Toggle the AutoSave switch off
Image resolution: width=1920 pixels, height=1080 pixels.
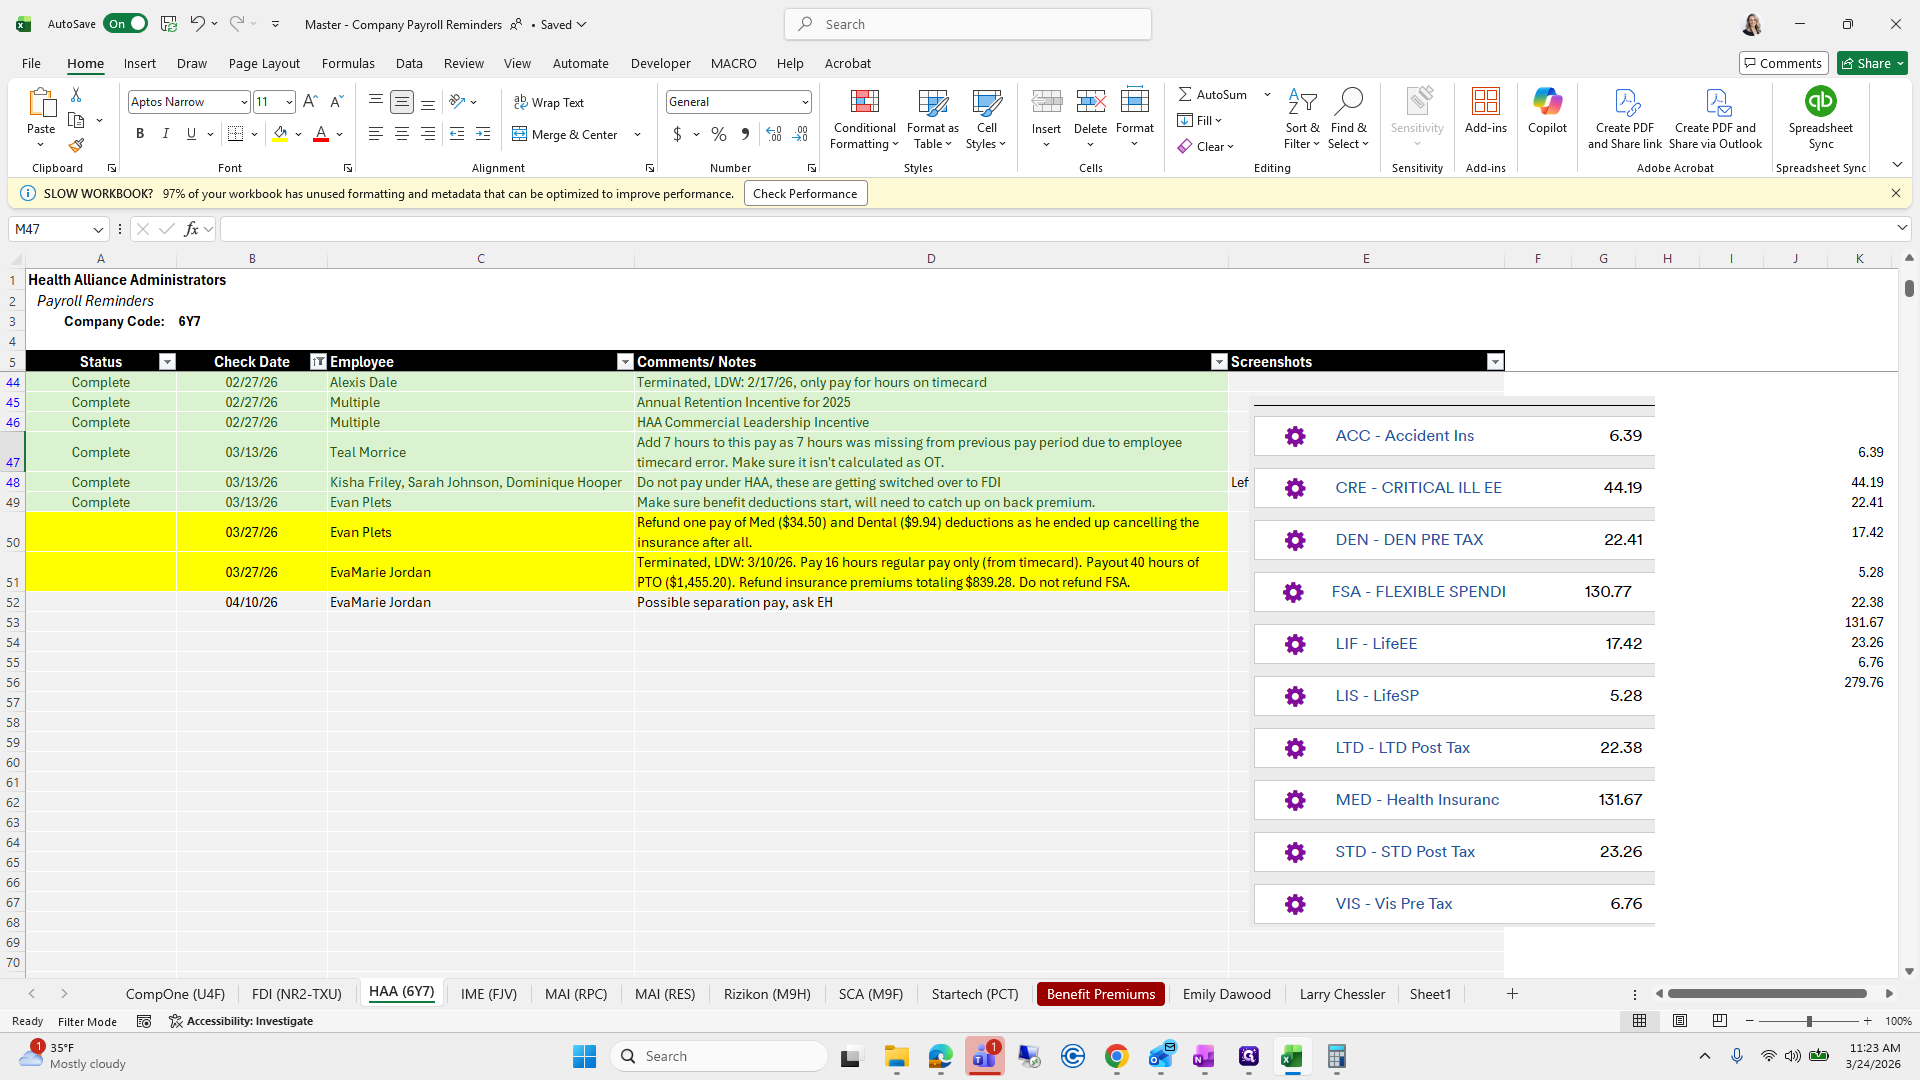(x=125, y=24)
